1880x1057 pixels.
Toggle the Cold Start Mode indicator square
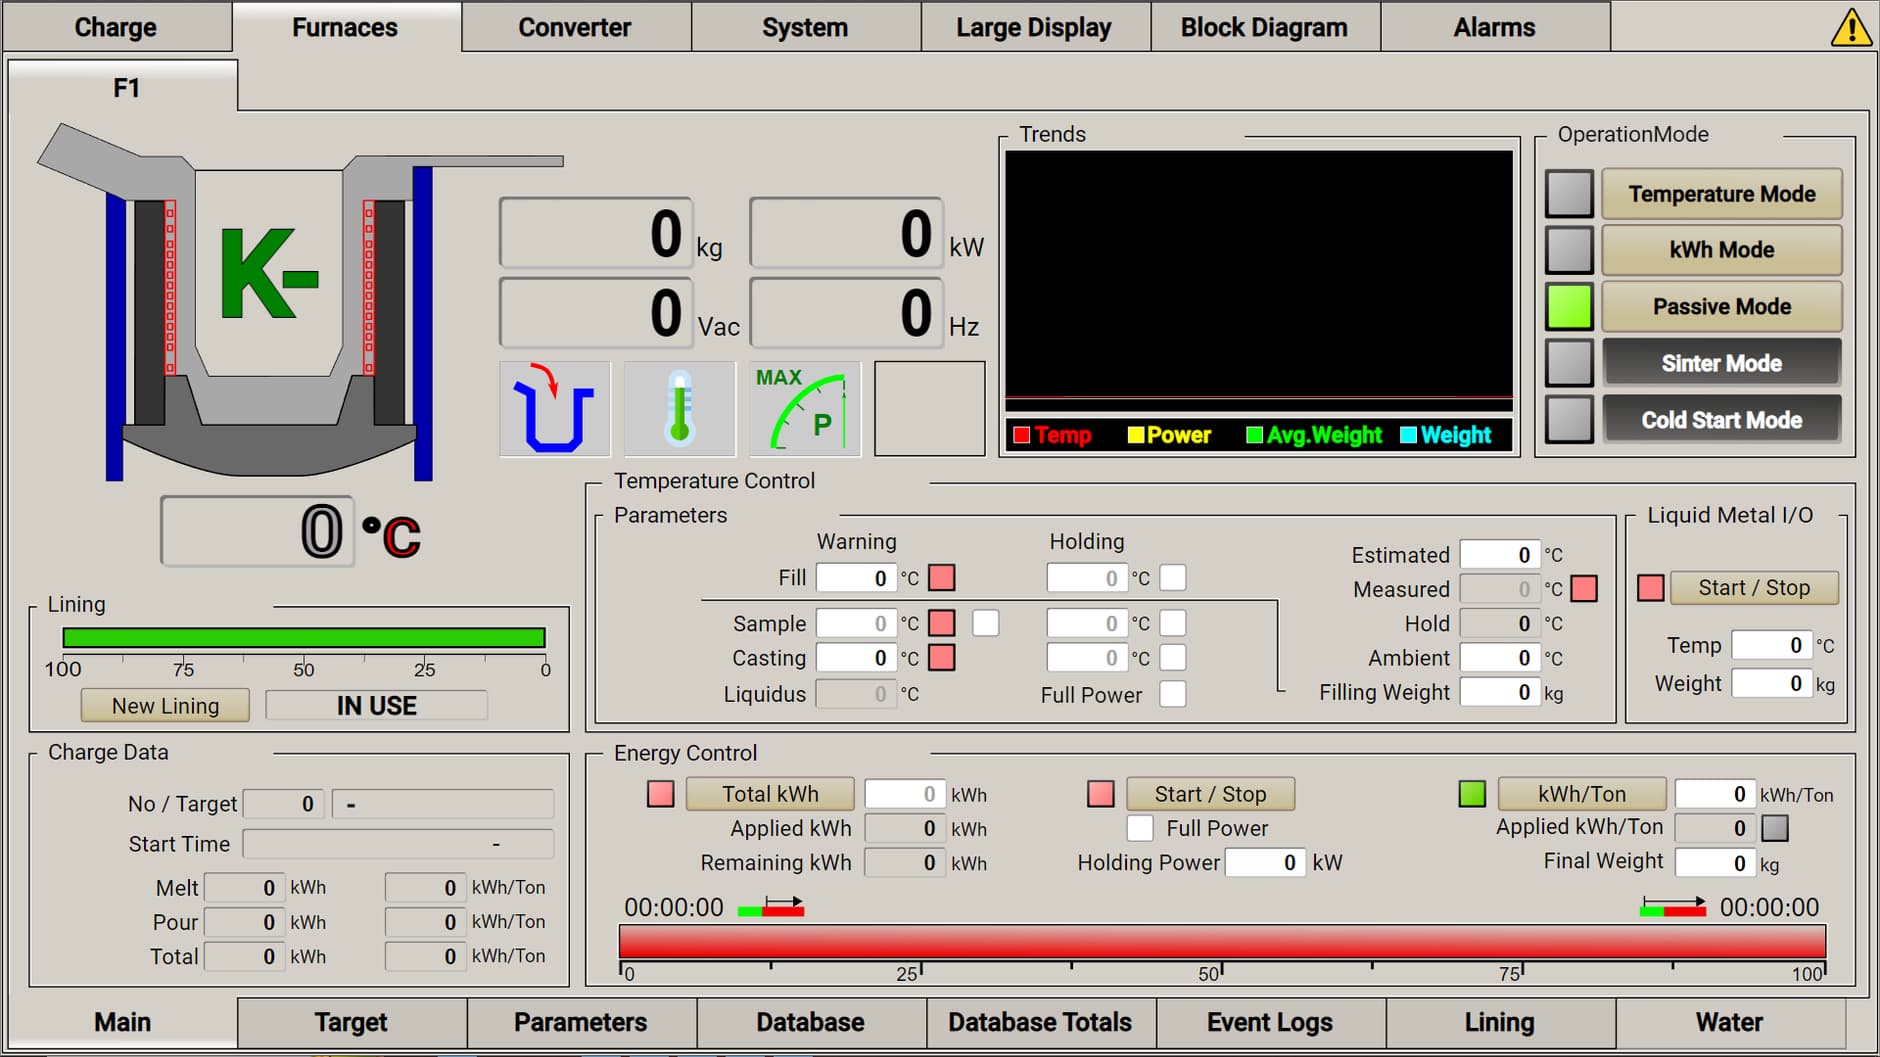pos(1569,420)
